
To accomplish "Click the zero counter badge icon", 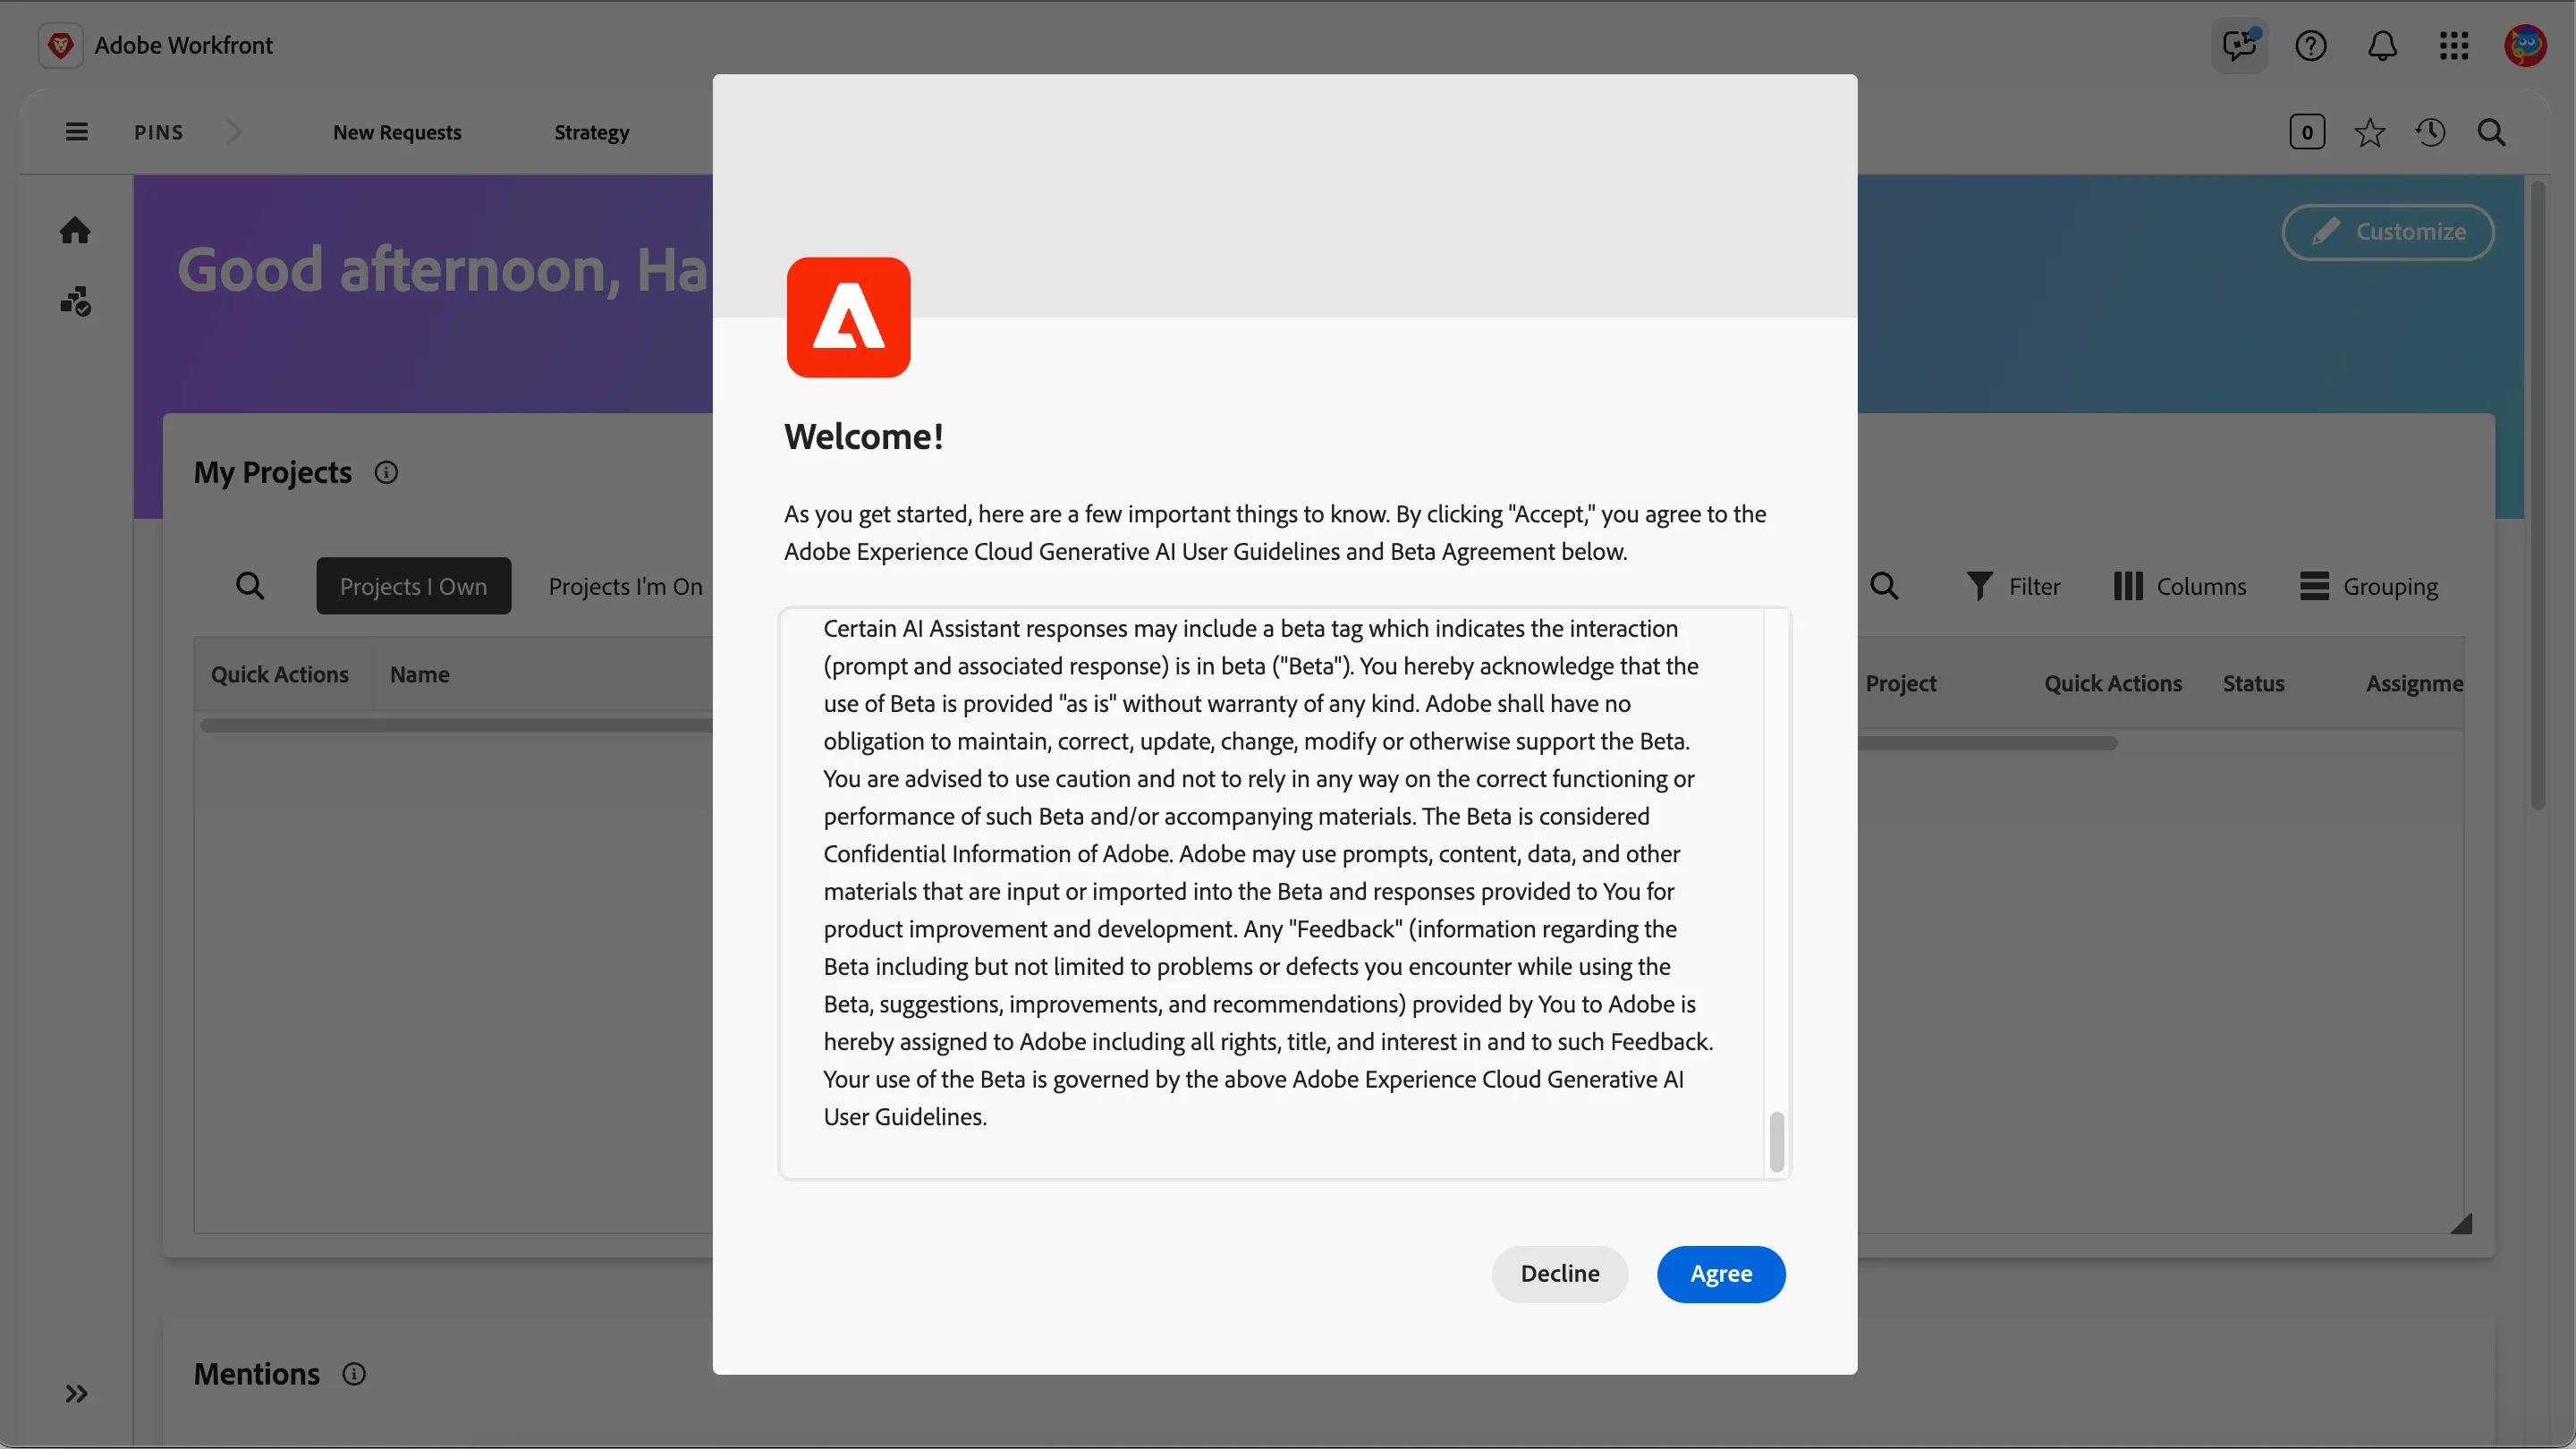I will pyautogui.click(x=2306, y=132).
